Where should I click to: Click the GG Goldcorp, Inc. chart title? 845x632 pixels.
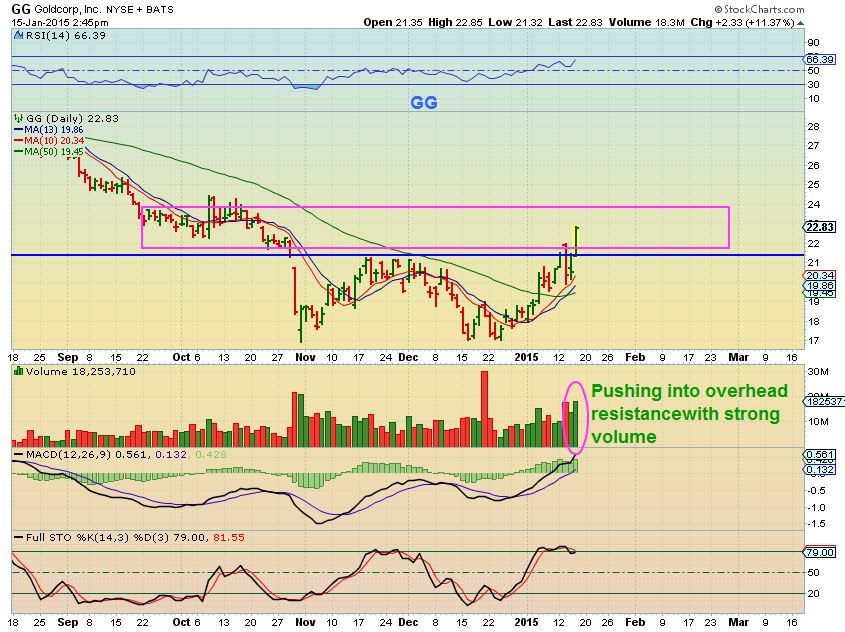(x=58, y=9)
